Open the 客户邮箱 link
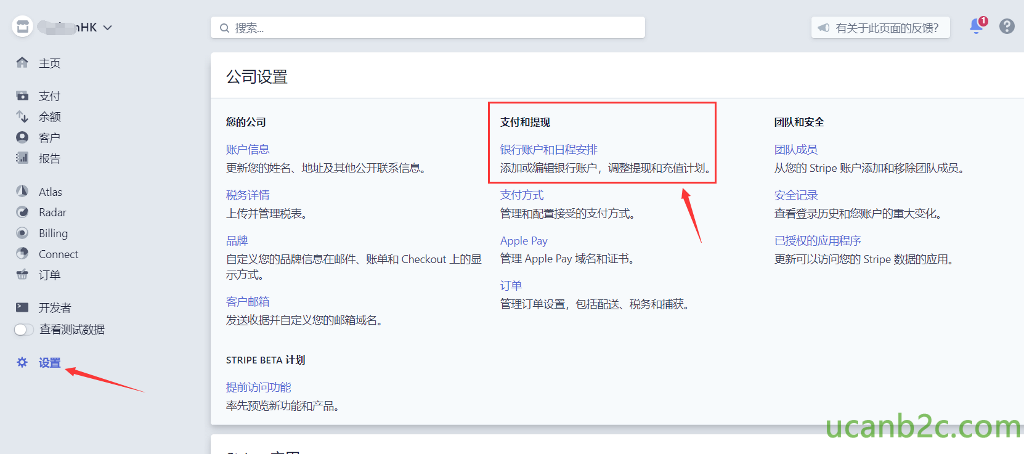This screenshot has height=454, width=1024. (x=248, y=301)
